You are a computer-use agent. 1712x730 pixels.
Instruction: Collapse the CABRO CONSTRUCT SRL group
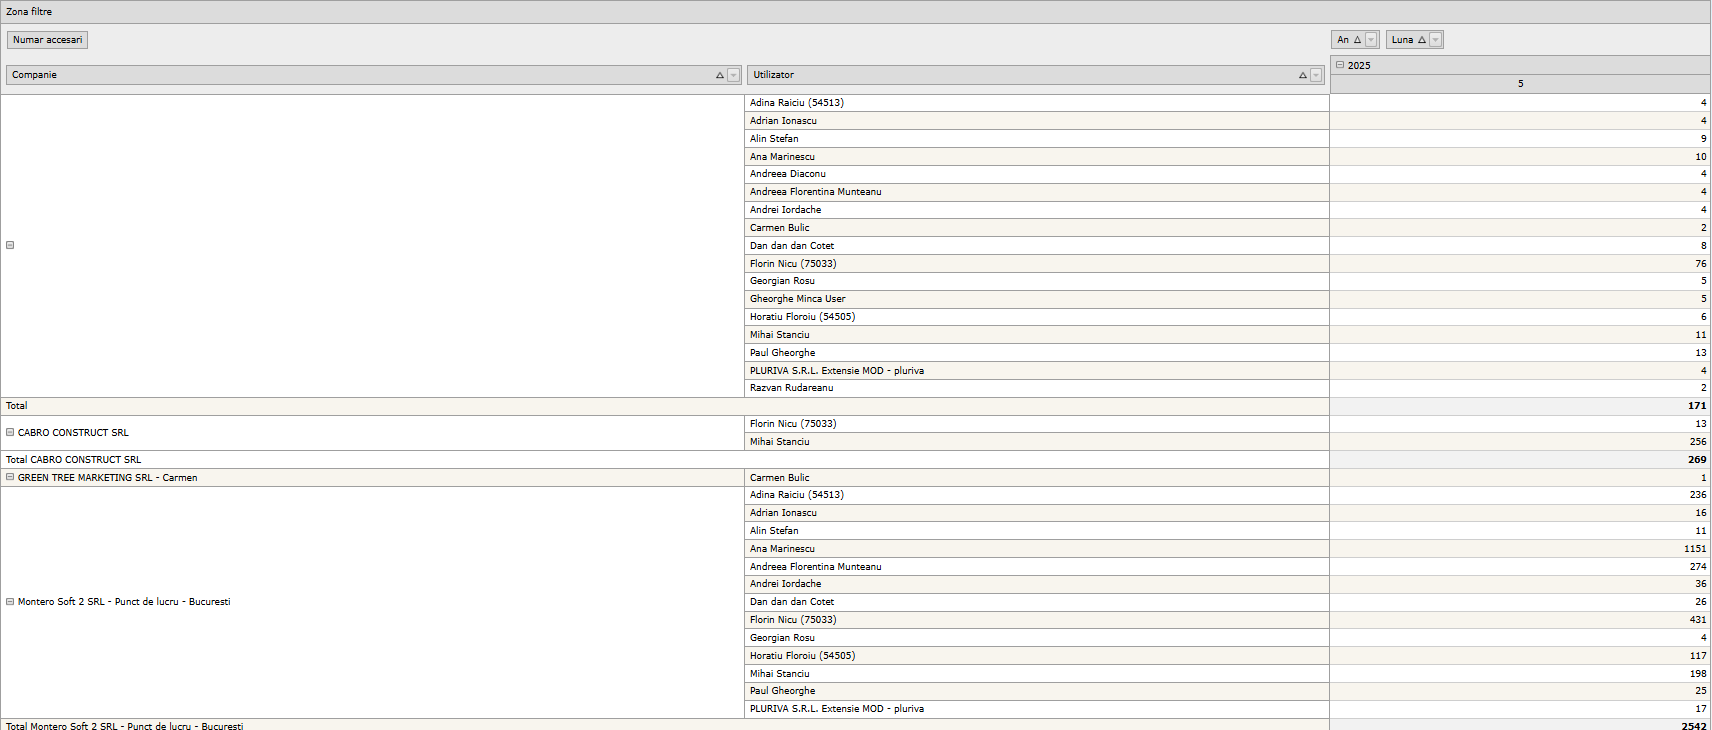click(10, 433)
